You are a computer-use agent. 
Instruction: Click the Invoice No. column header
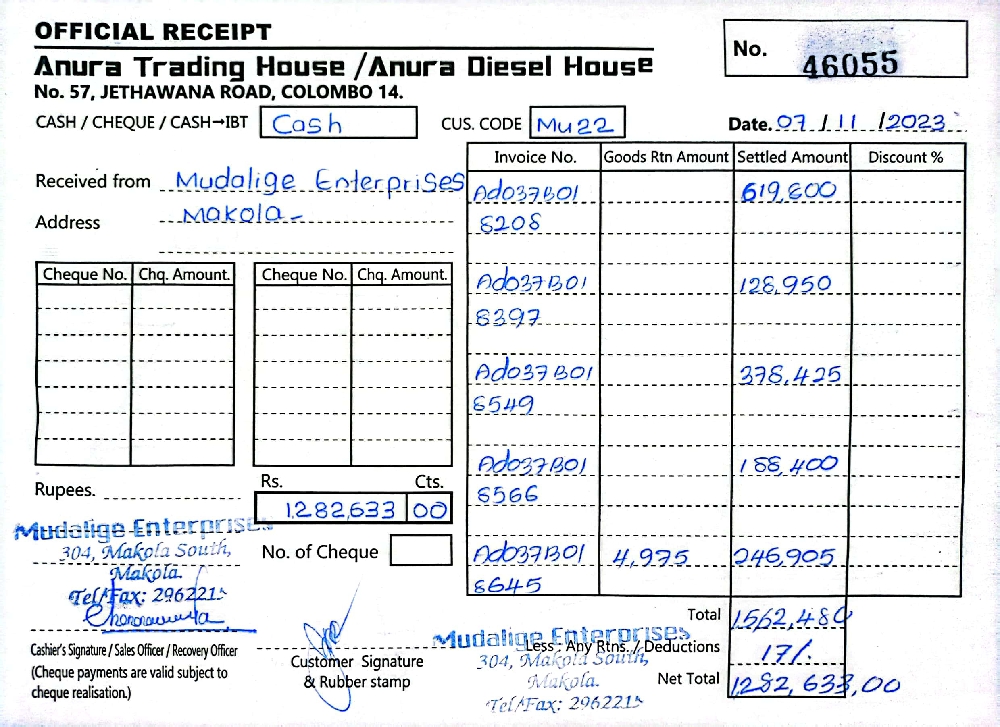click(x=535, y=157)
